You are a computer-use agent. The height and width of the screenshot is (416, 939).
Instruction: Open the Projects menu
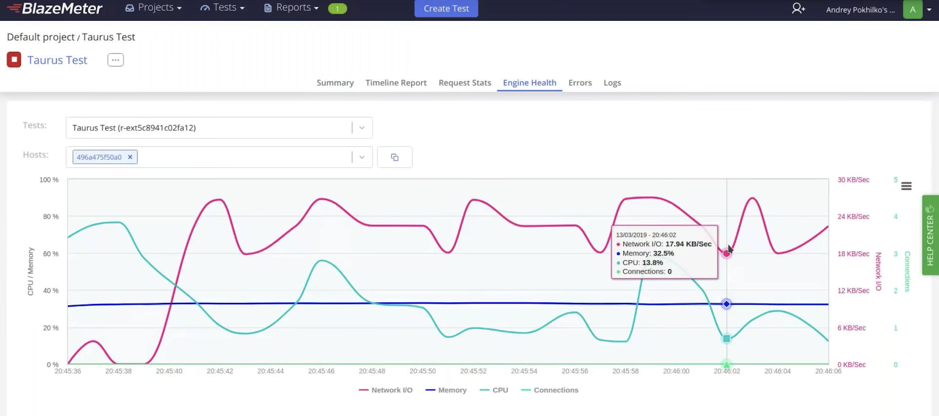[x=153, y=8]
